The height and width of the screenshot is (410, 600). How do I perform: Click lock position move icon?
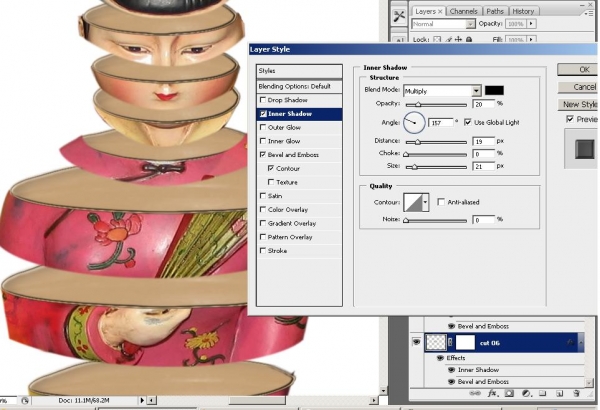pos(458,39)
